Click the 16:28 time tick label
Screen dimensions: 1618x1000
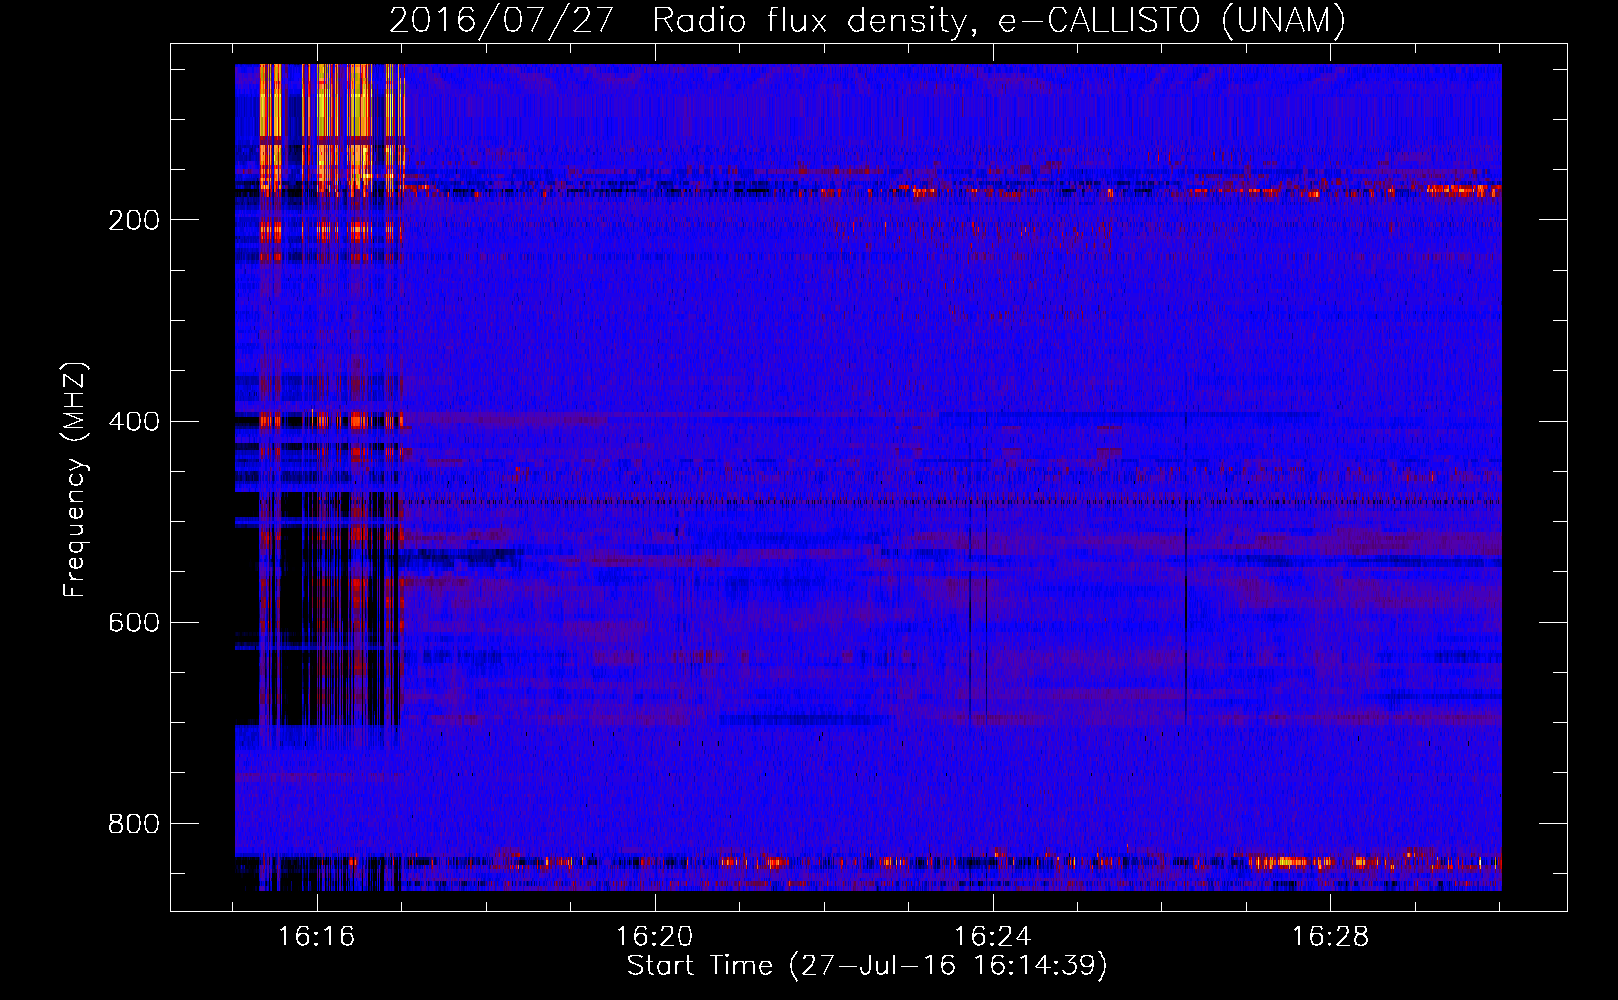click(1330, 936)
